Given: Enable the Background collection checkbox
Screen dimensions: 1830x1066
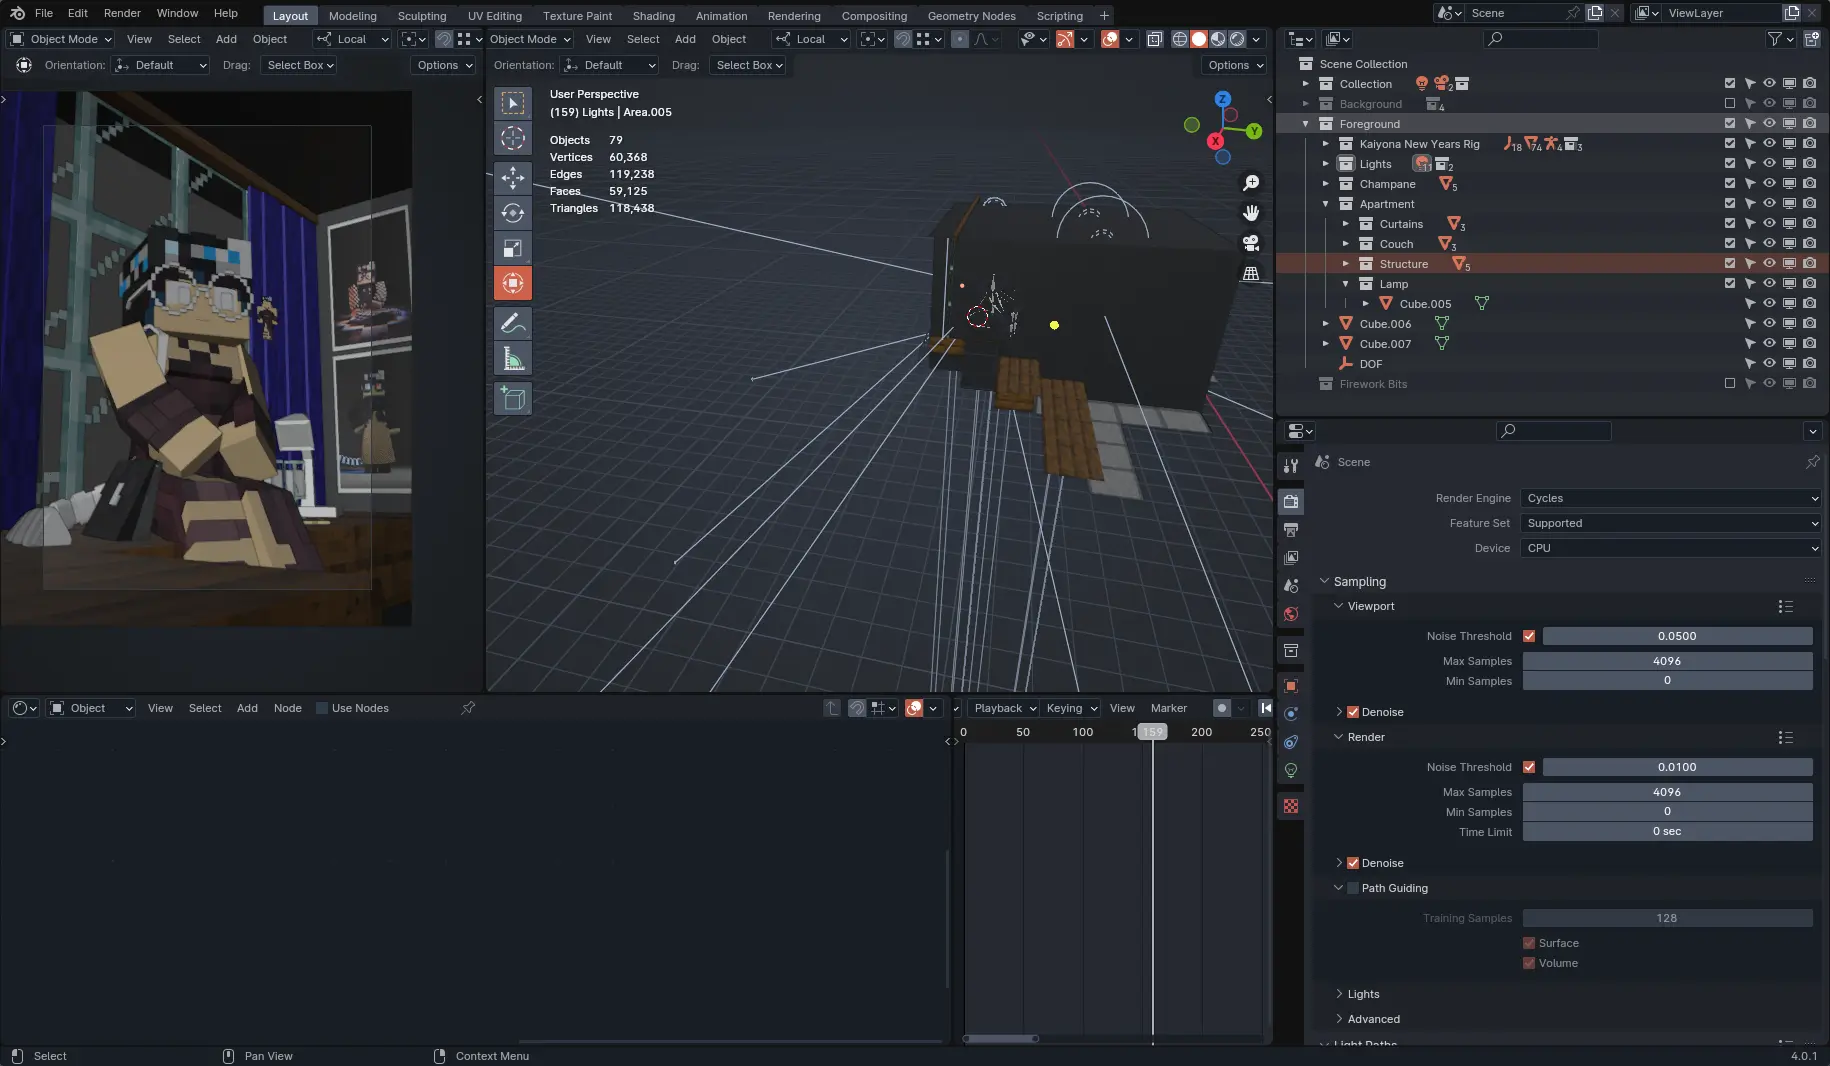Looking at the screenshot, I should pos(1730,104).
